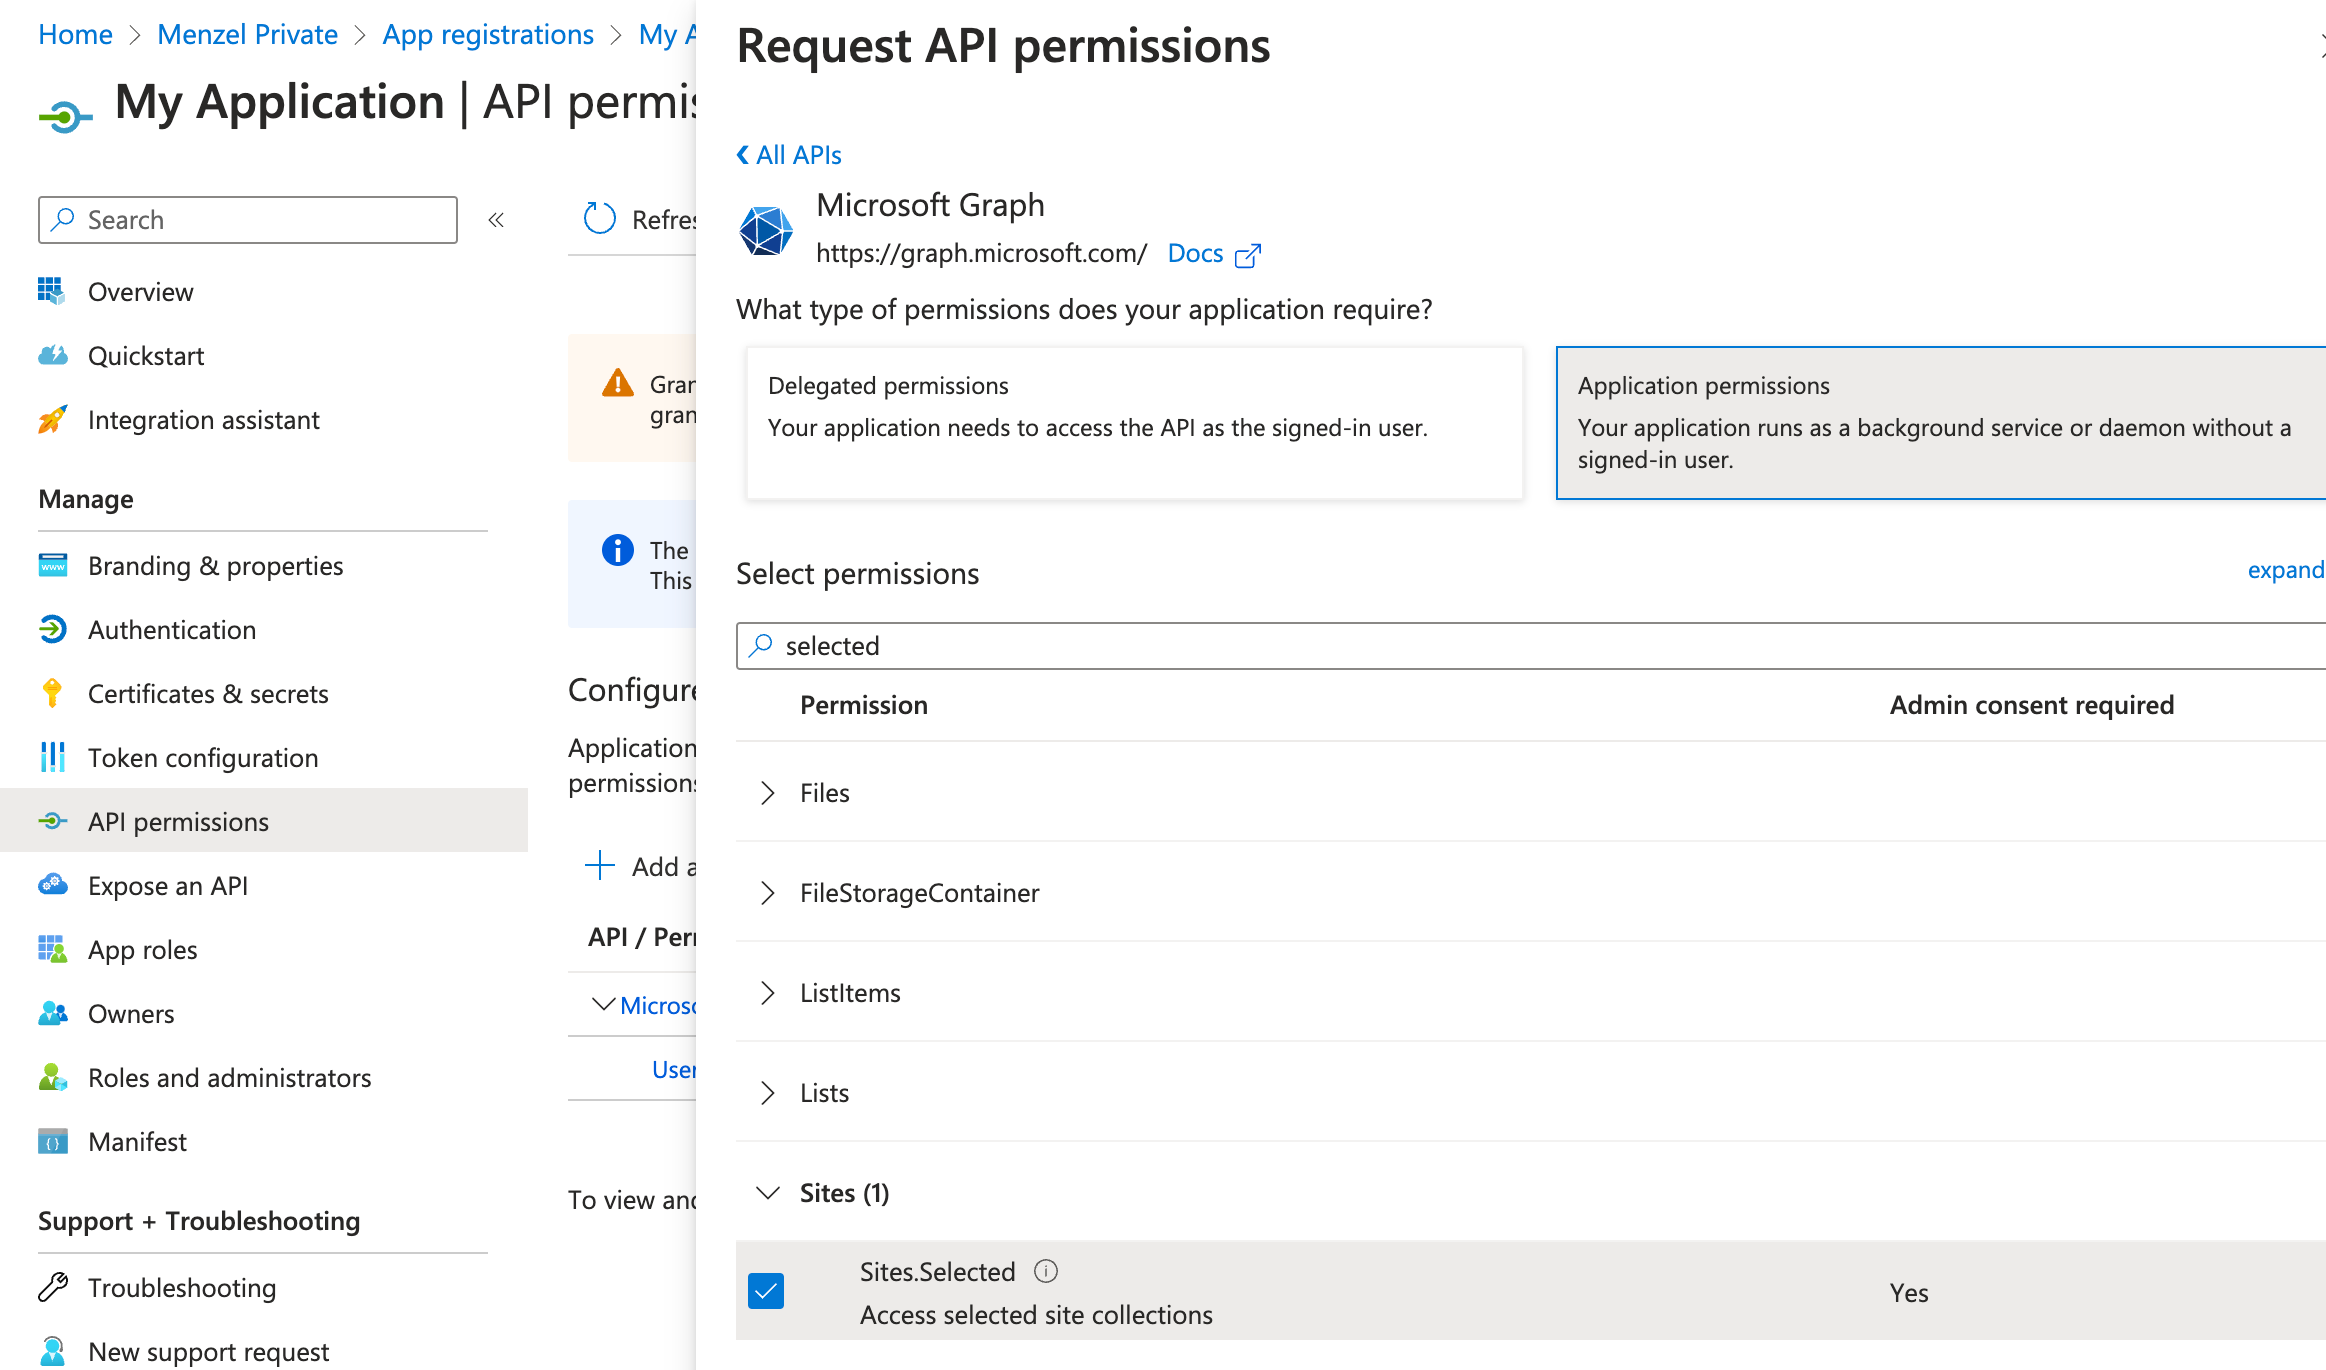Uncheck the Sites.Selected permission checkbox
Image resolution: width=2326 pixels, height=1370 pixels.
(766, 1291)
